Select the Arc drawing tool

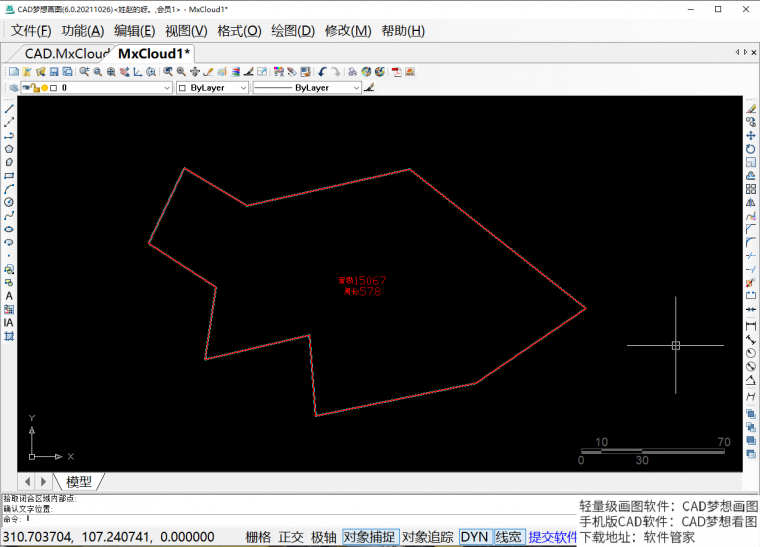coord(9,189)
